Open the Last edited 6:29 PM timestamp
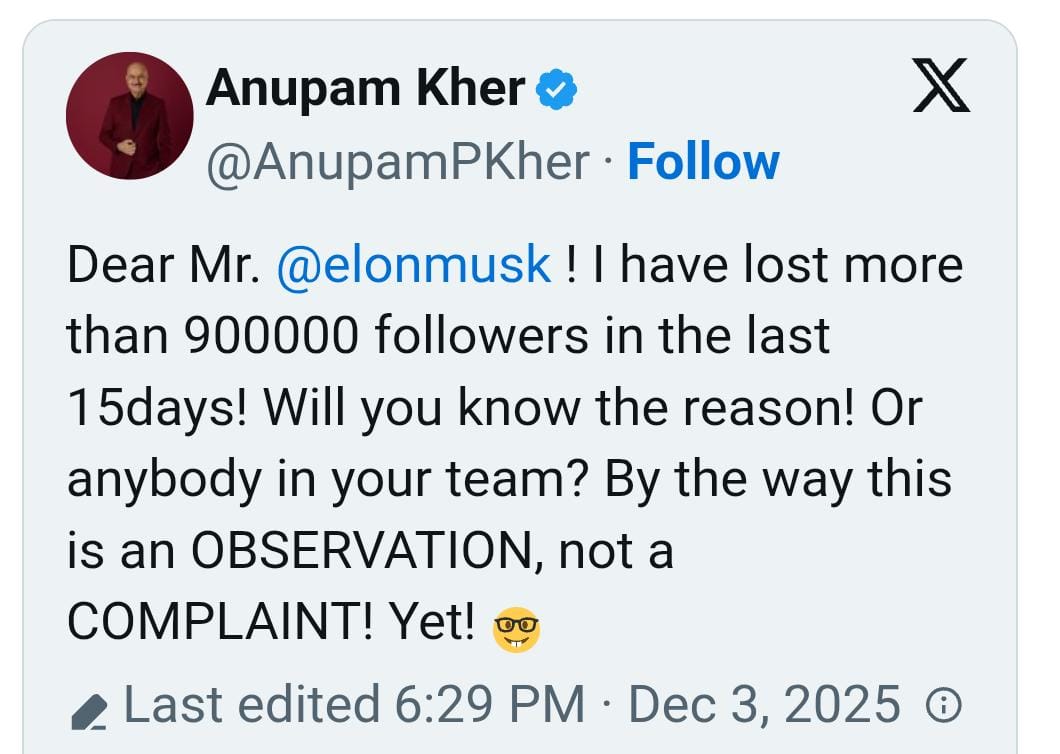This screenshot has width=1060, height=754. tap(354, 705)
